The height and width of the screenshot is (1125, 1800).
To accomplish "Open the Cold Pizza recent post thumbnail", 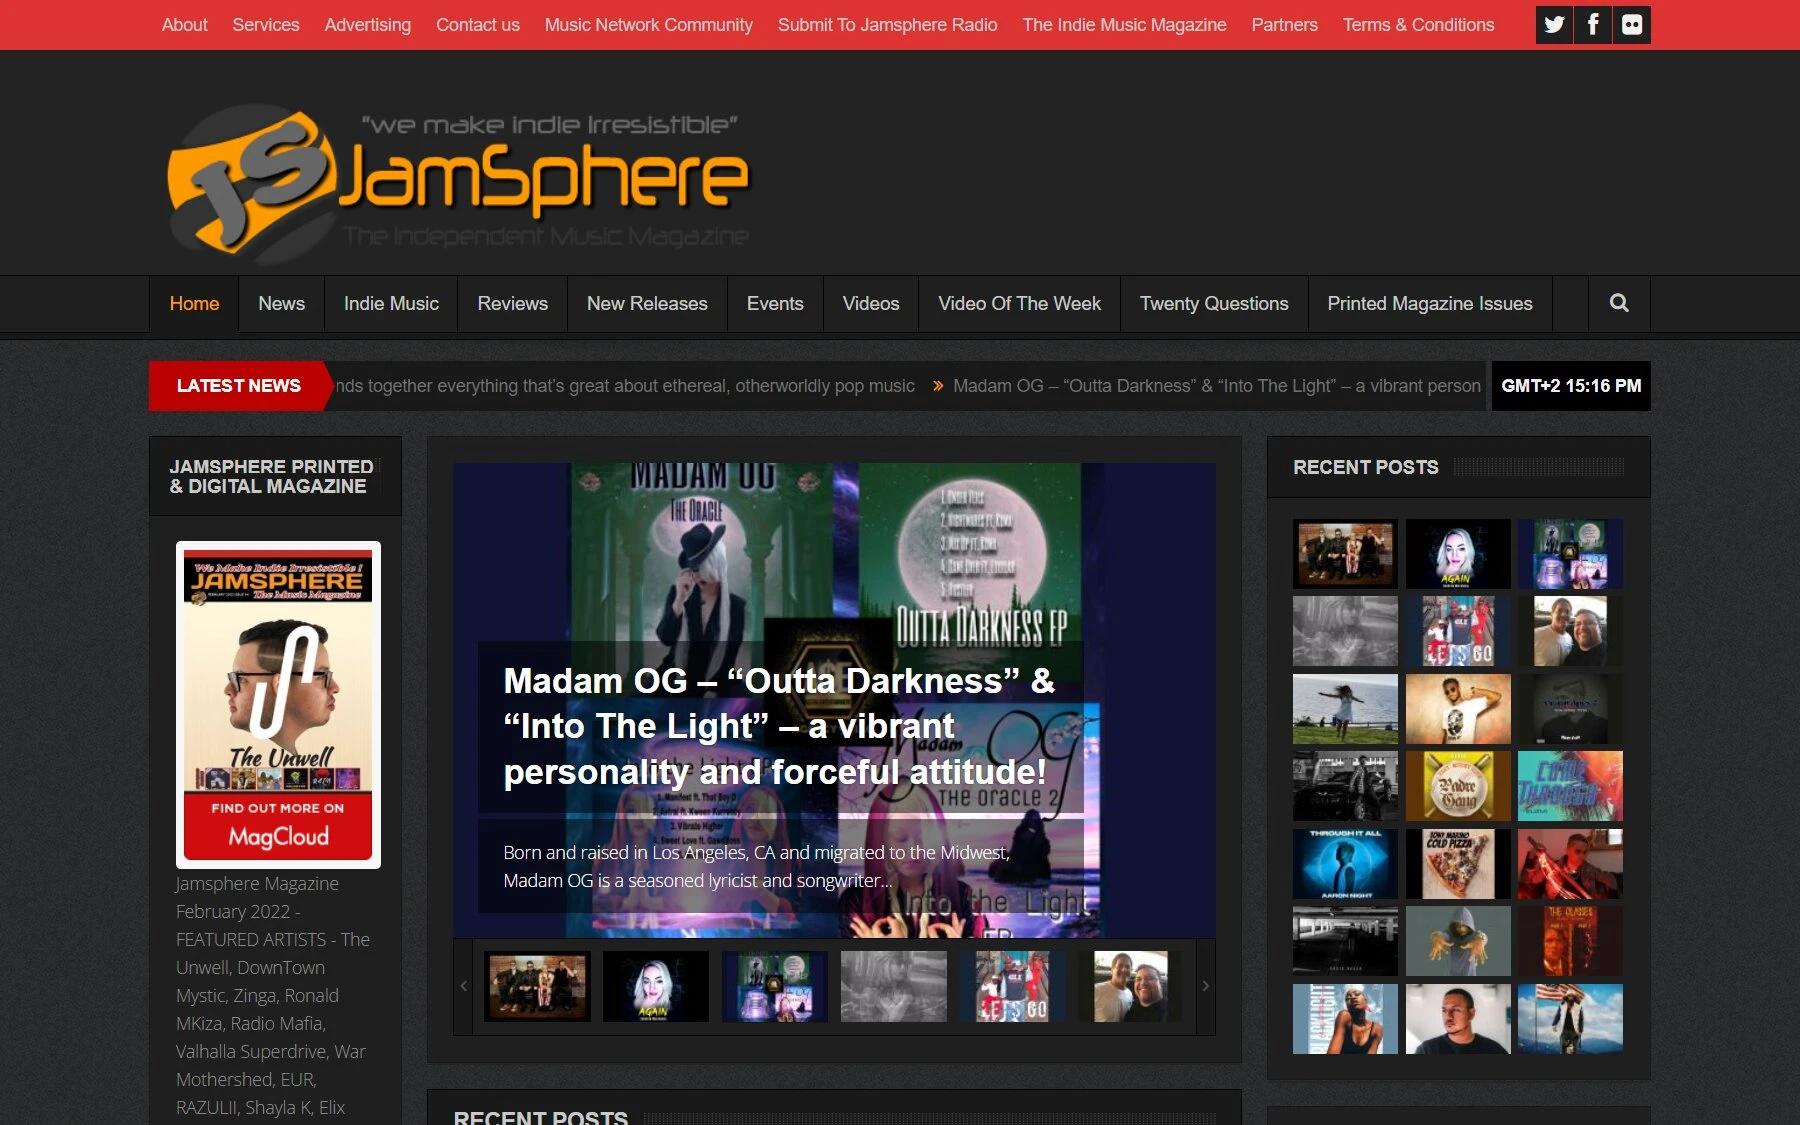I will (x=1458, y=864).
